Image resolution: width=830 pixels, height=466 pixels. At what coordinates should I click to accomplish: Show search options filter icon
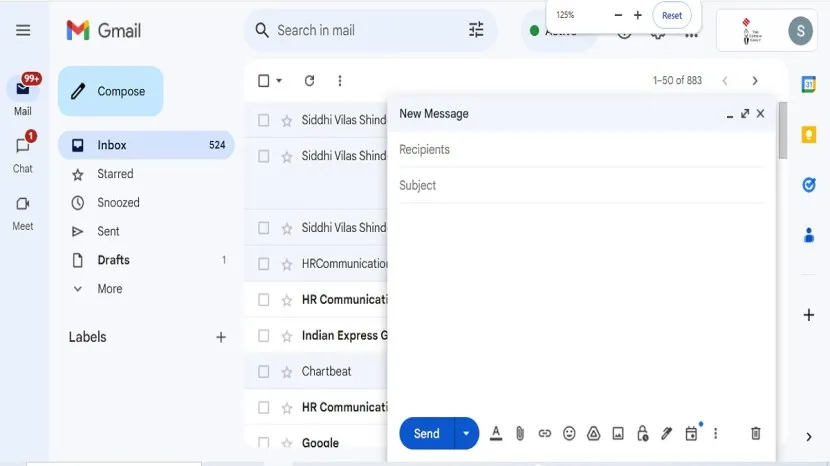[x=476, y=30]
